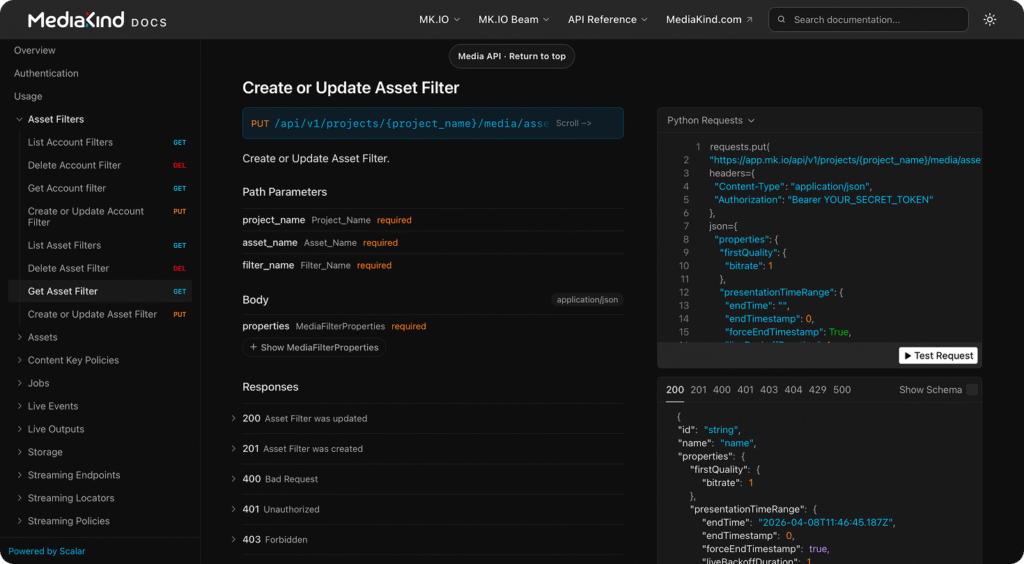Viewport: 1024px width, 564px height.
Task: Toggle the light/dark theme sun icon
Action: (989, 19)
